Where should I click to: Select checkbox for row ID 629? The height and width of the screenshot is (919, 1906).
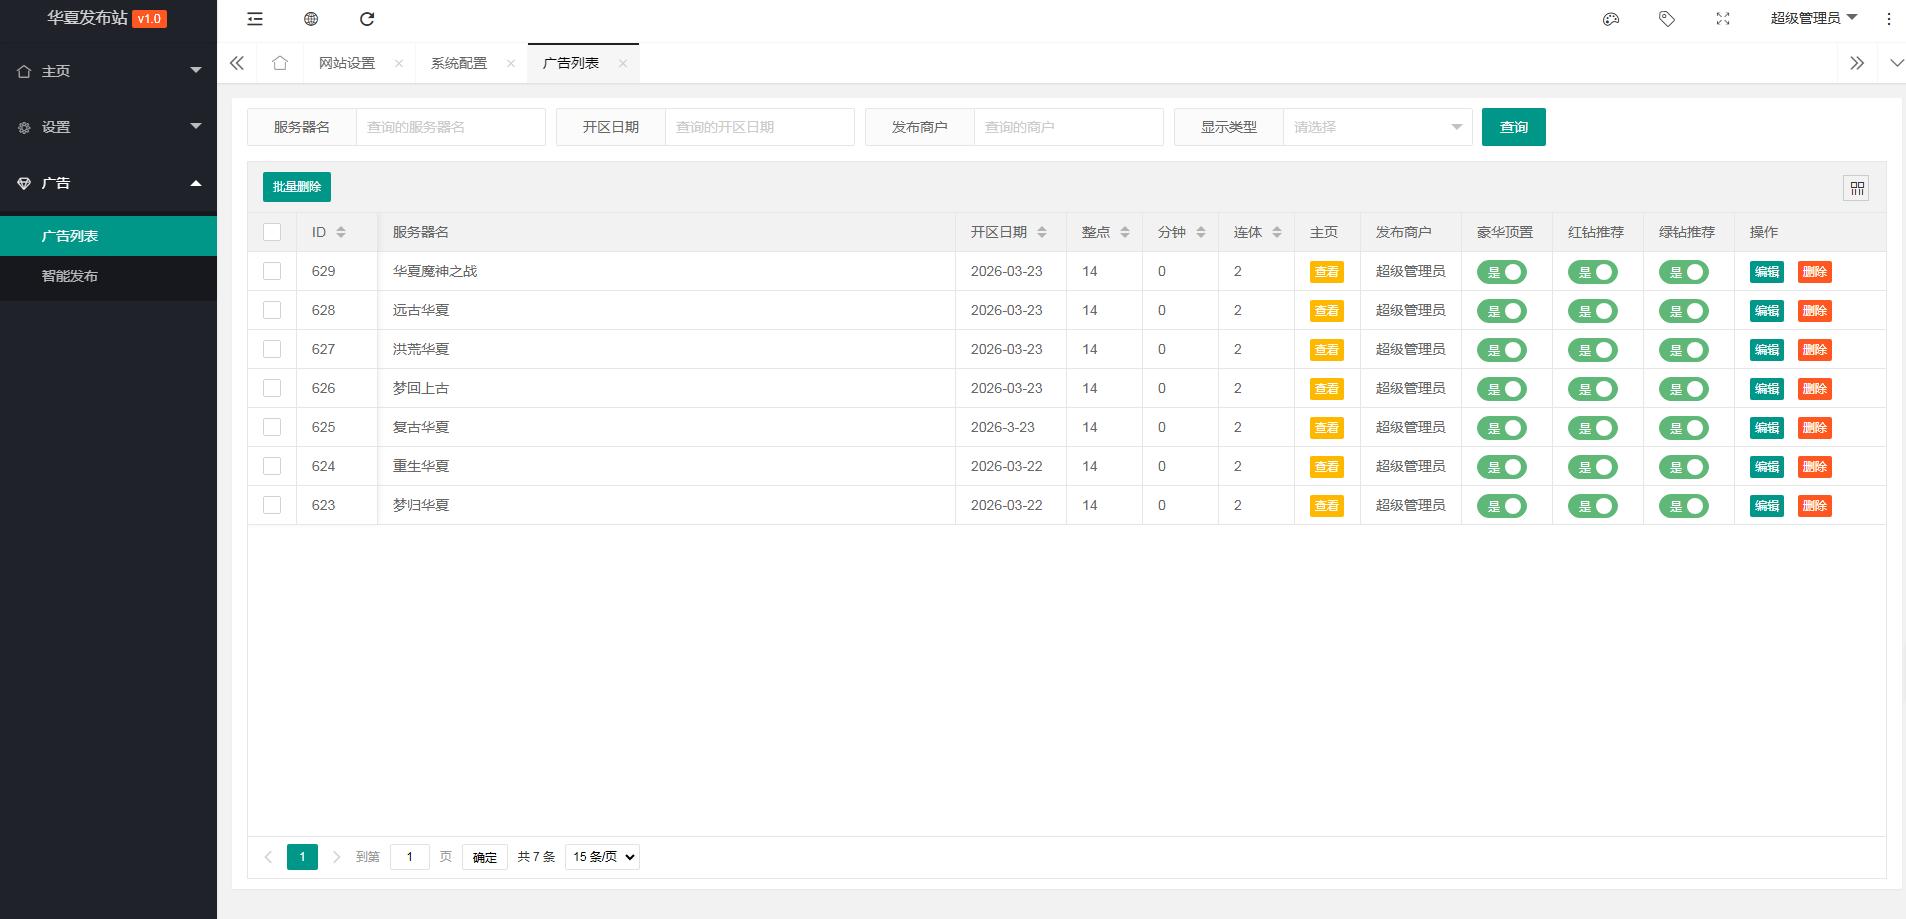tap(272, 271)
